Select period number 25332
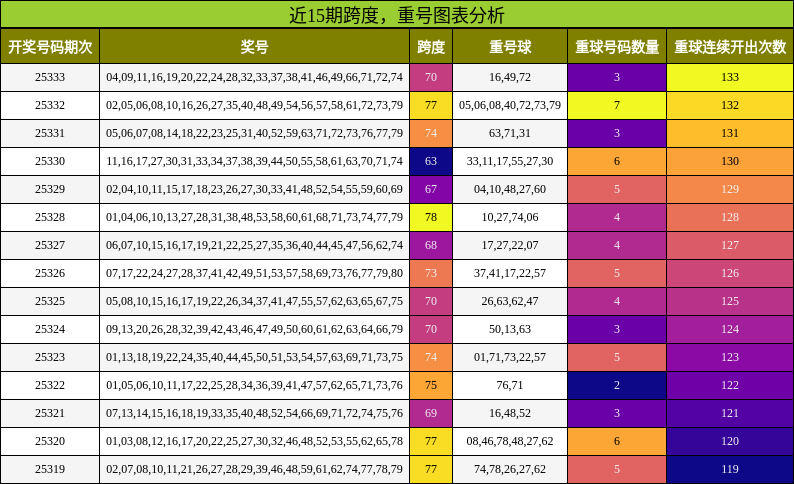Viewport: 794px width, 484px height. [x=50, y=105]
